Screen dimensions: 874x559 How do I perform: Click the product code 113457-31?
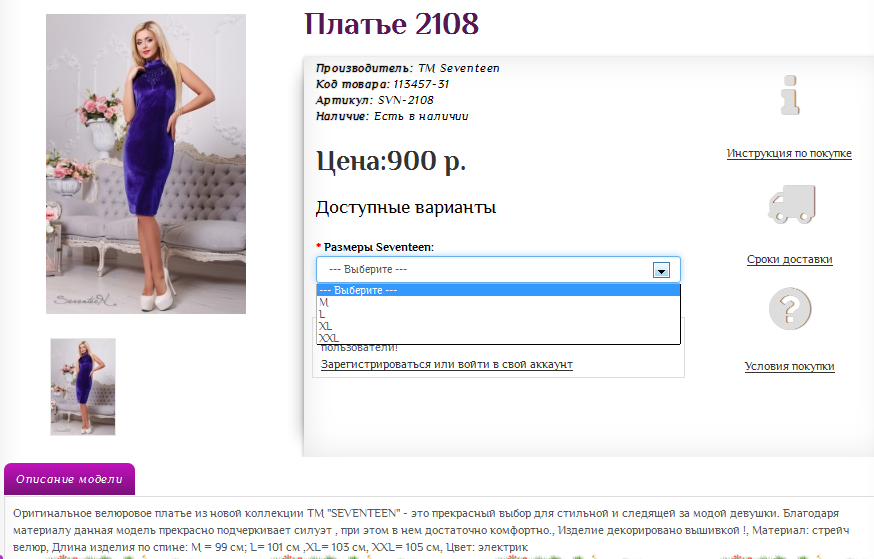[421, 84]
